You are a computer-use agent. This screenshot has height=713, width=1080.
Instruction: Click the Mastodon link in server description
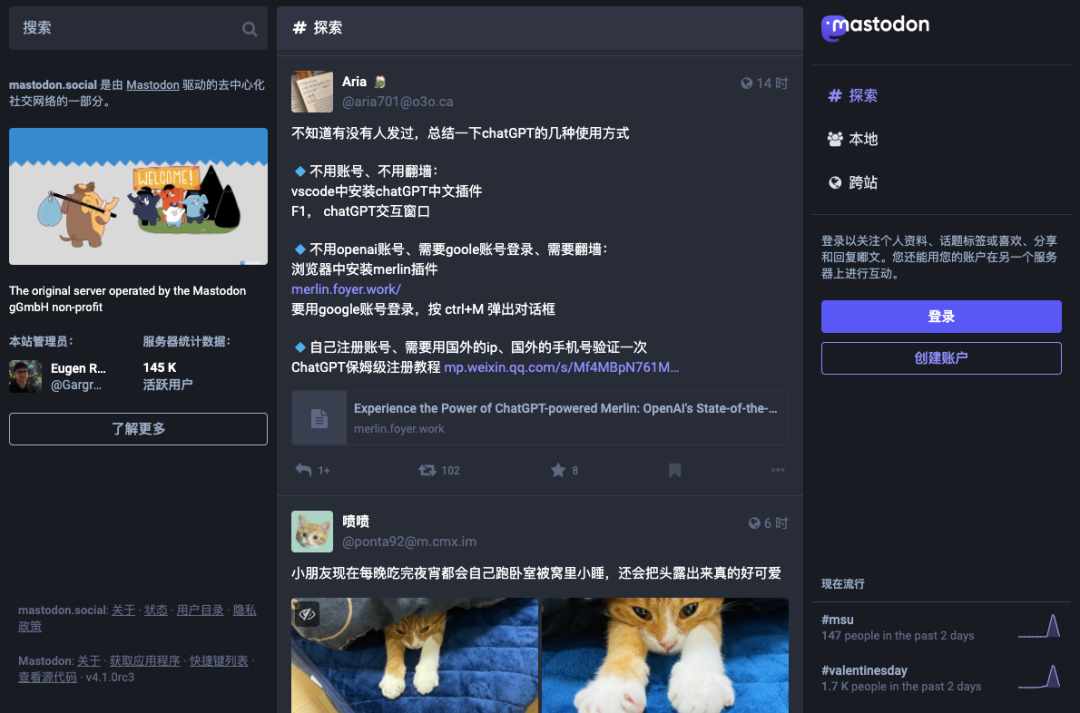[x=153, y=85]
